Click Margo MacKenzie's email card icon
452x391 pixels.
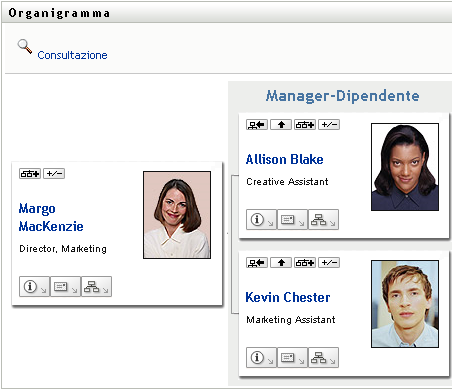tap(65, 286)
